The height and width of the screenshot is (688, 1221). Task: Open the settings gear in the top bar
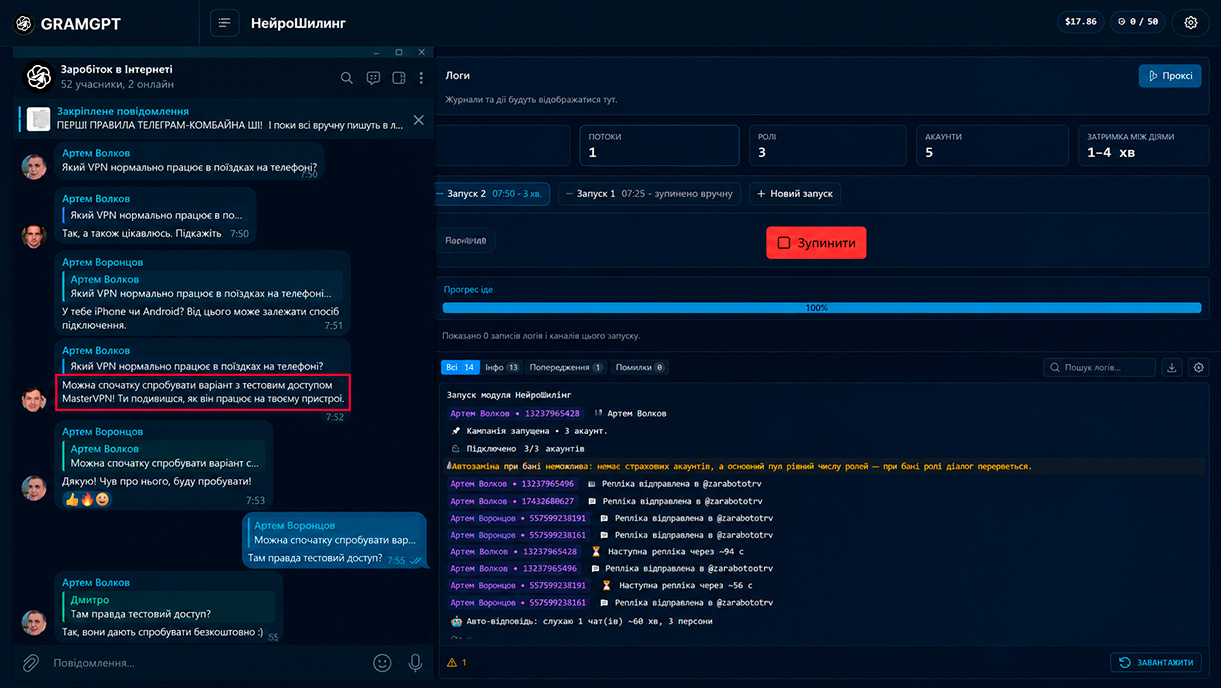(x=1191, y=22)
